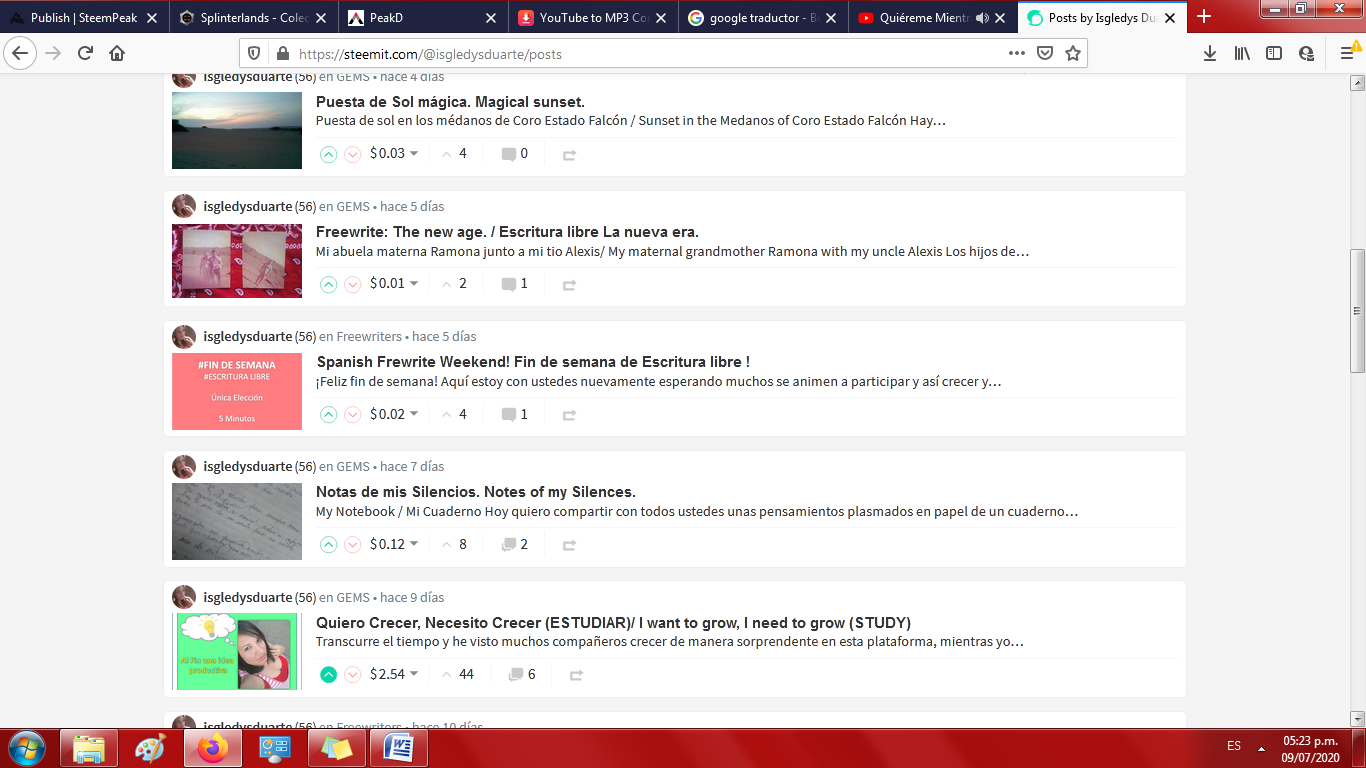Open notebook thumbnail of Notas post
1366x768 pixels.
tap(237, 521)
